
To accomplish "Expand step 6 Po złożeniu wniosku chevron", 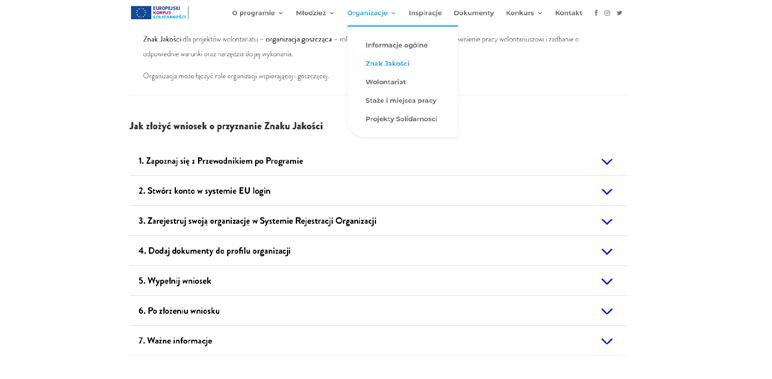I will click(607, 312).
